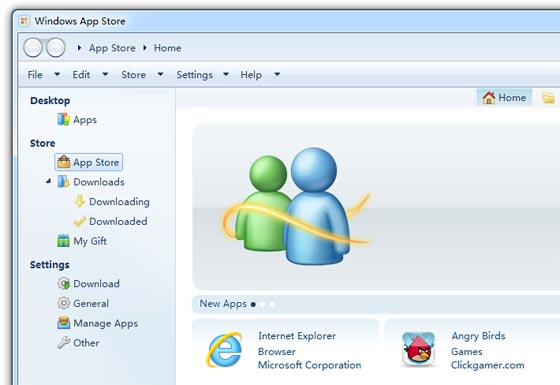
Task: Click the Downloading yellow arrow icon
Action: click(79, 201)
